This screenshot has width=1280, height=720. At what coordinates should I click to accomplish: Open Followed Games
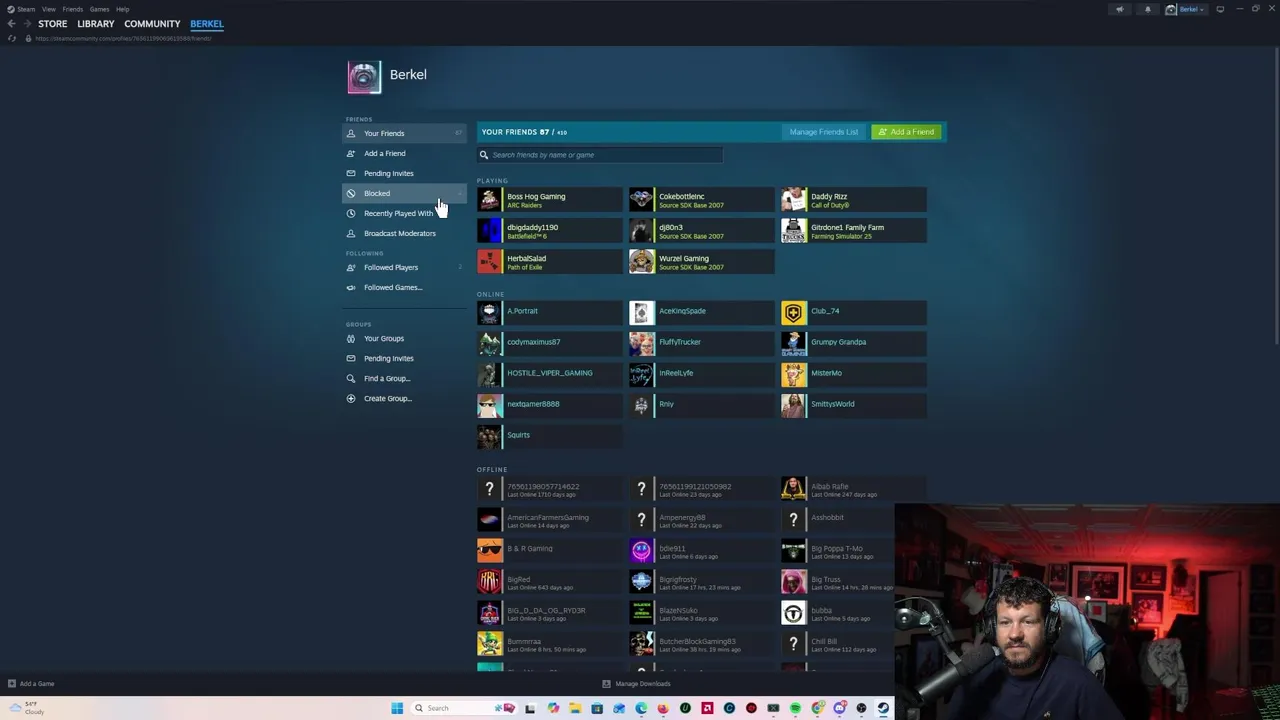[404, 287]
